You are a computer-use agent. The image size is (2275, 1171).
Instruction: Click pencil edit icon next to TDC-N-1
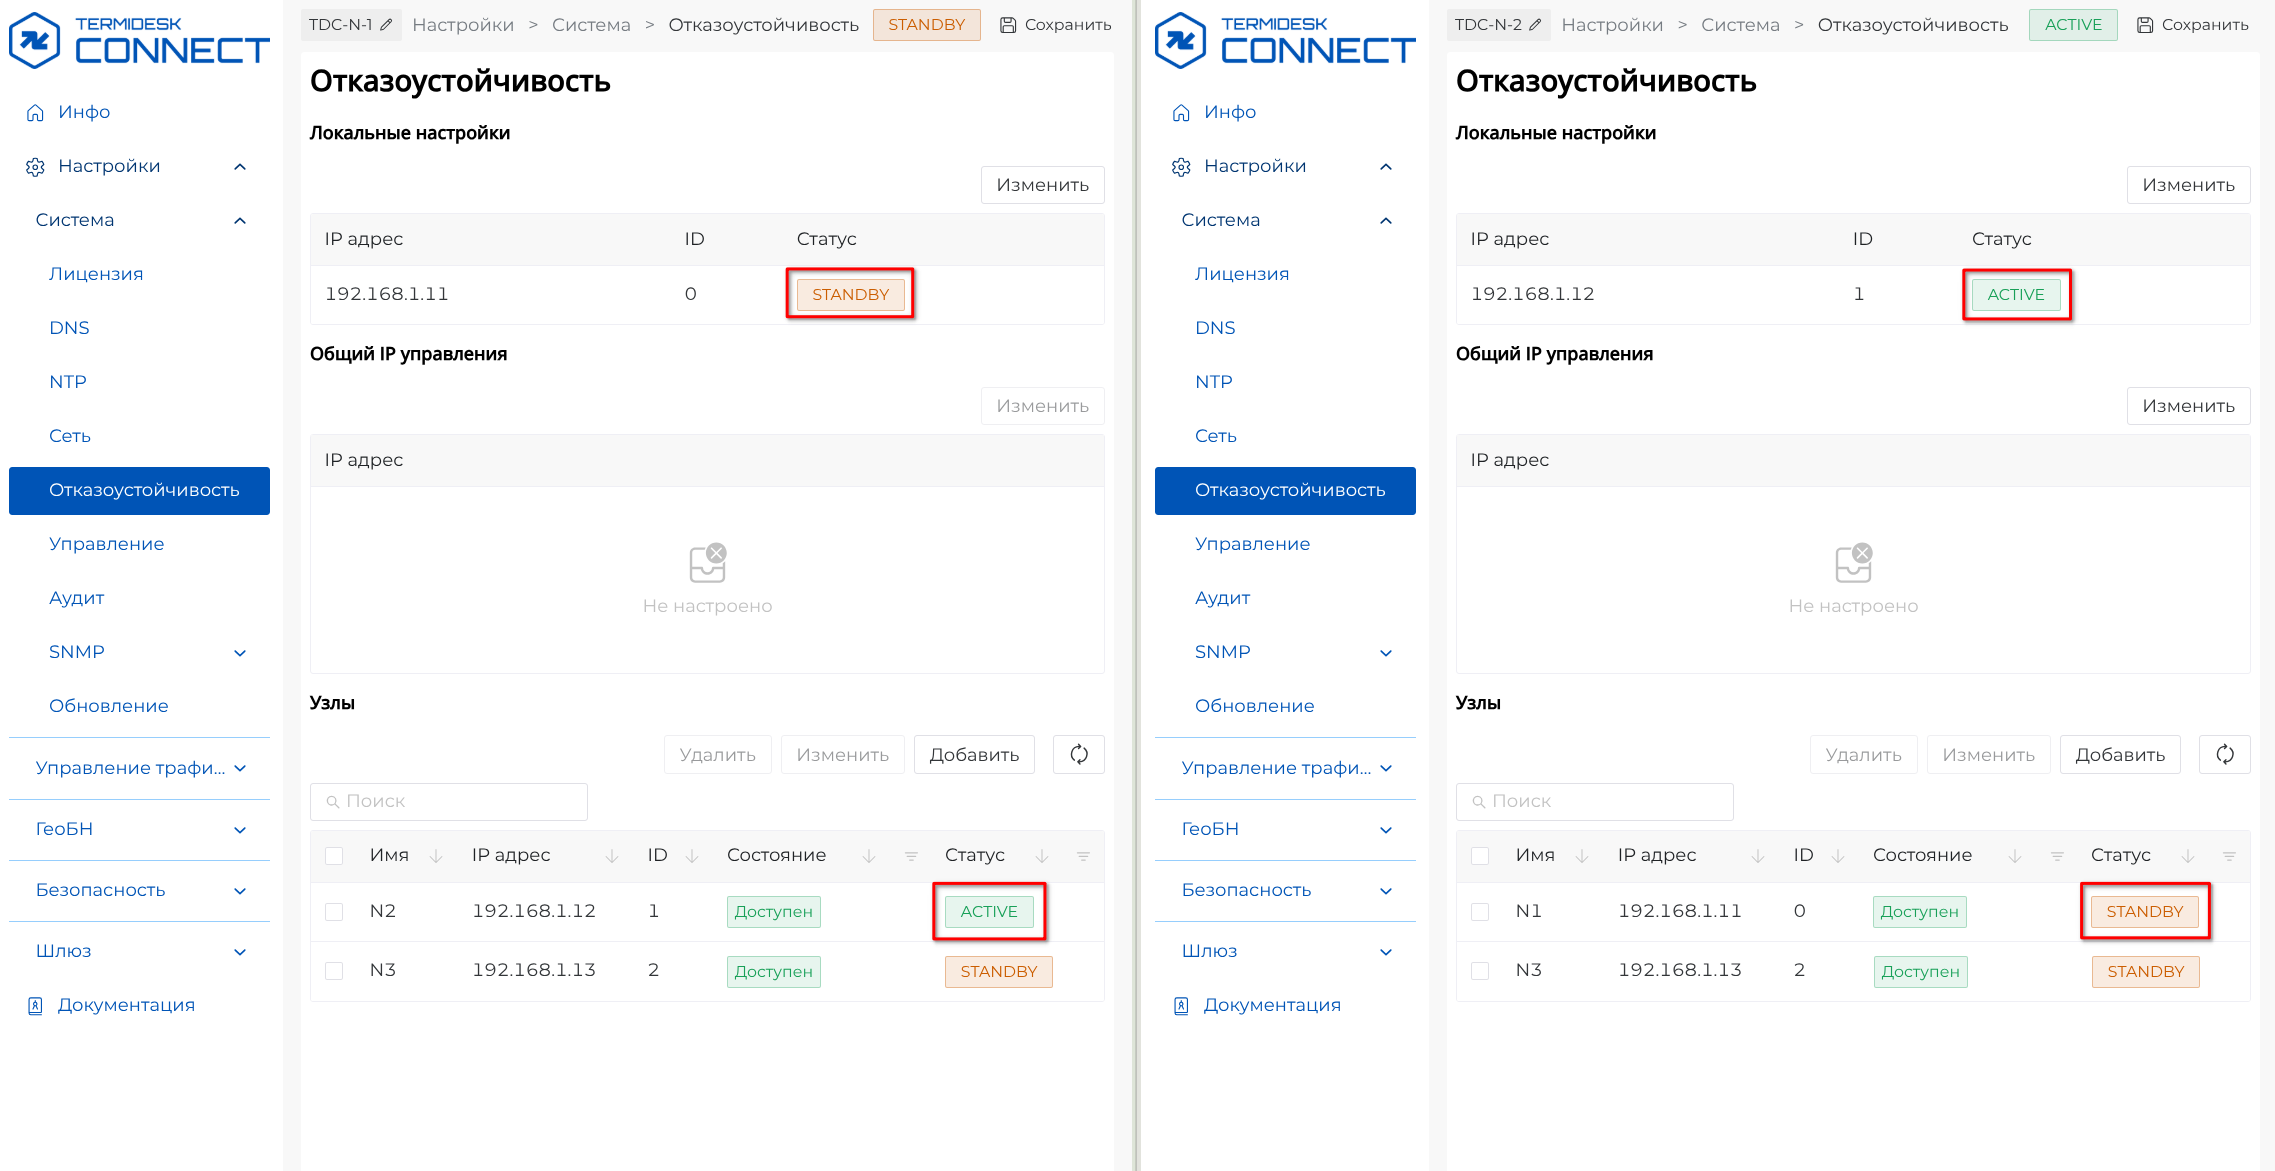click(386, 25)
